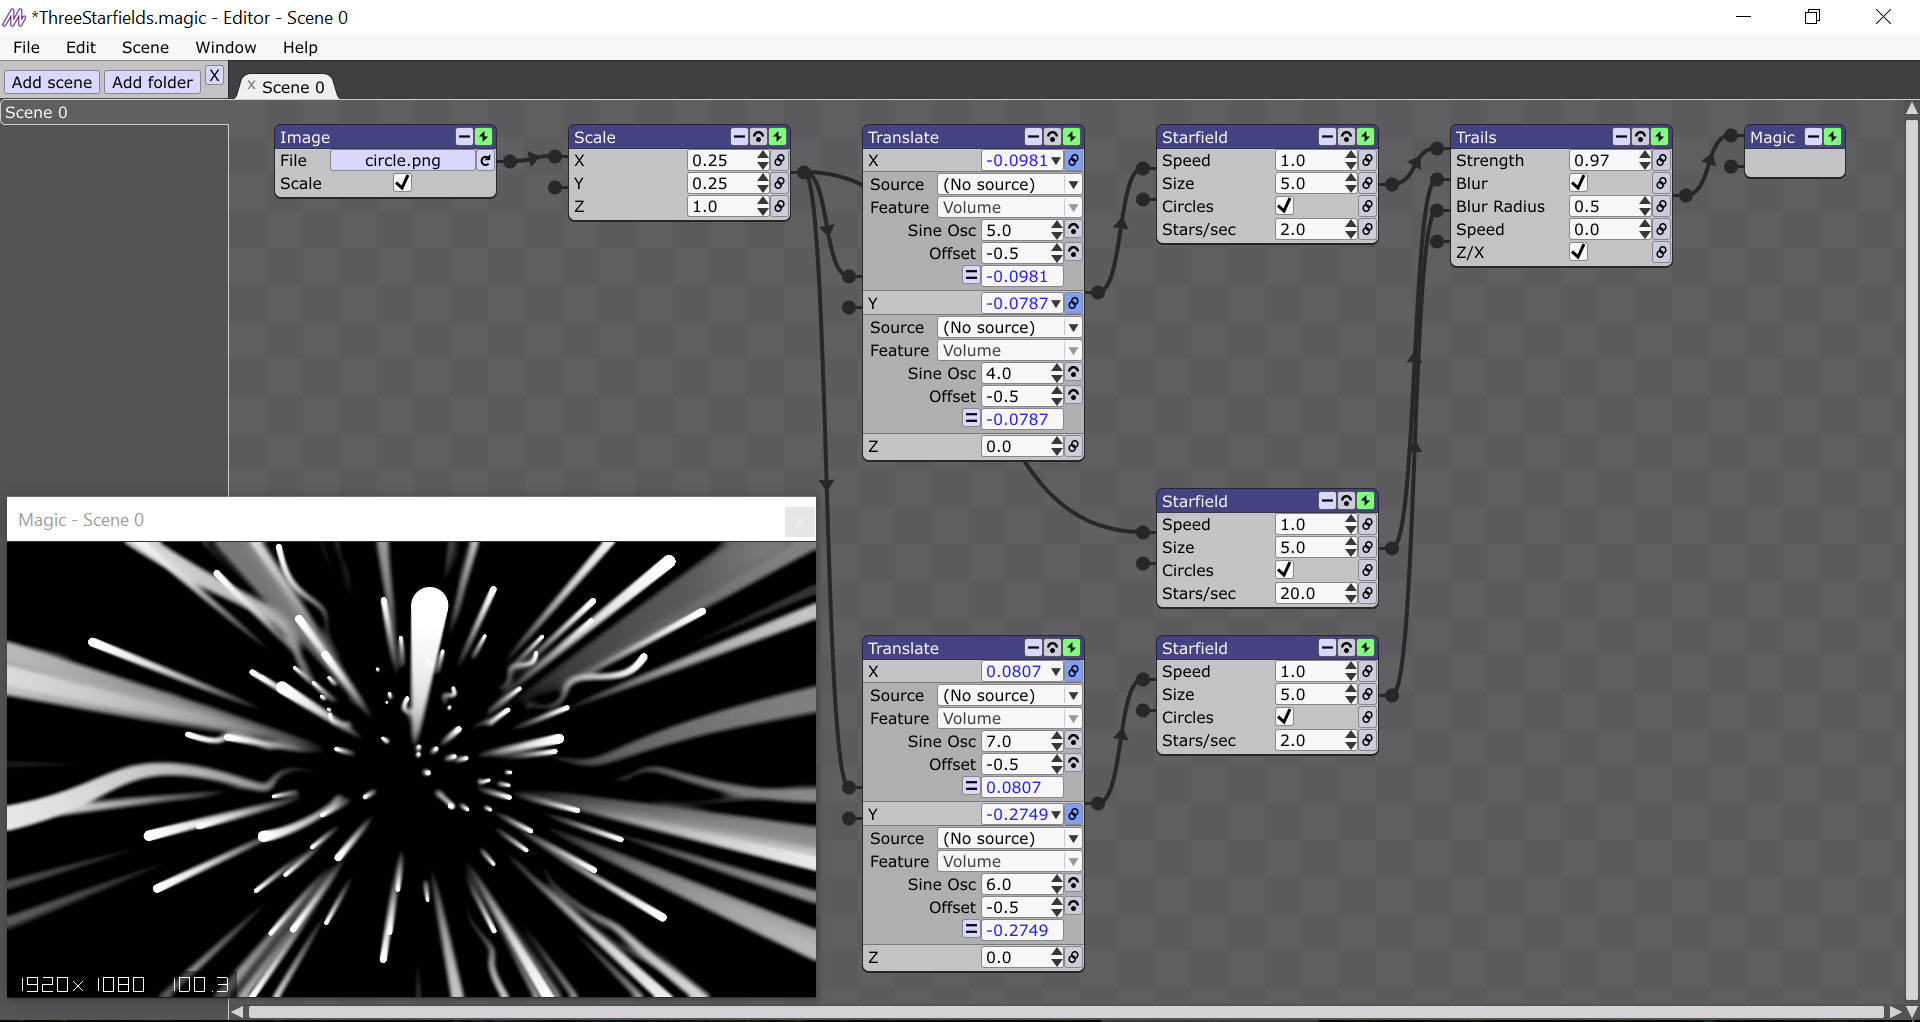Image resolution: width=1920 pixels, height=1022 pixels.
Task: Collapse the middle Starfield module with Stars/sec 20.0
Action: [x=1327, y=501]
